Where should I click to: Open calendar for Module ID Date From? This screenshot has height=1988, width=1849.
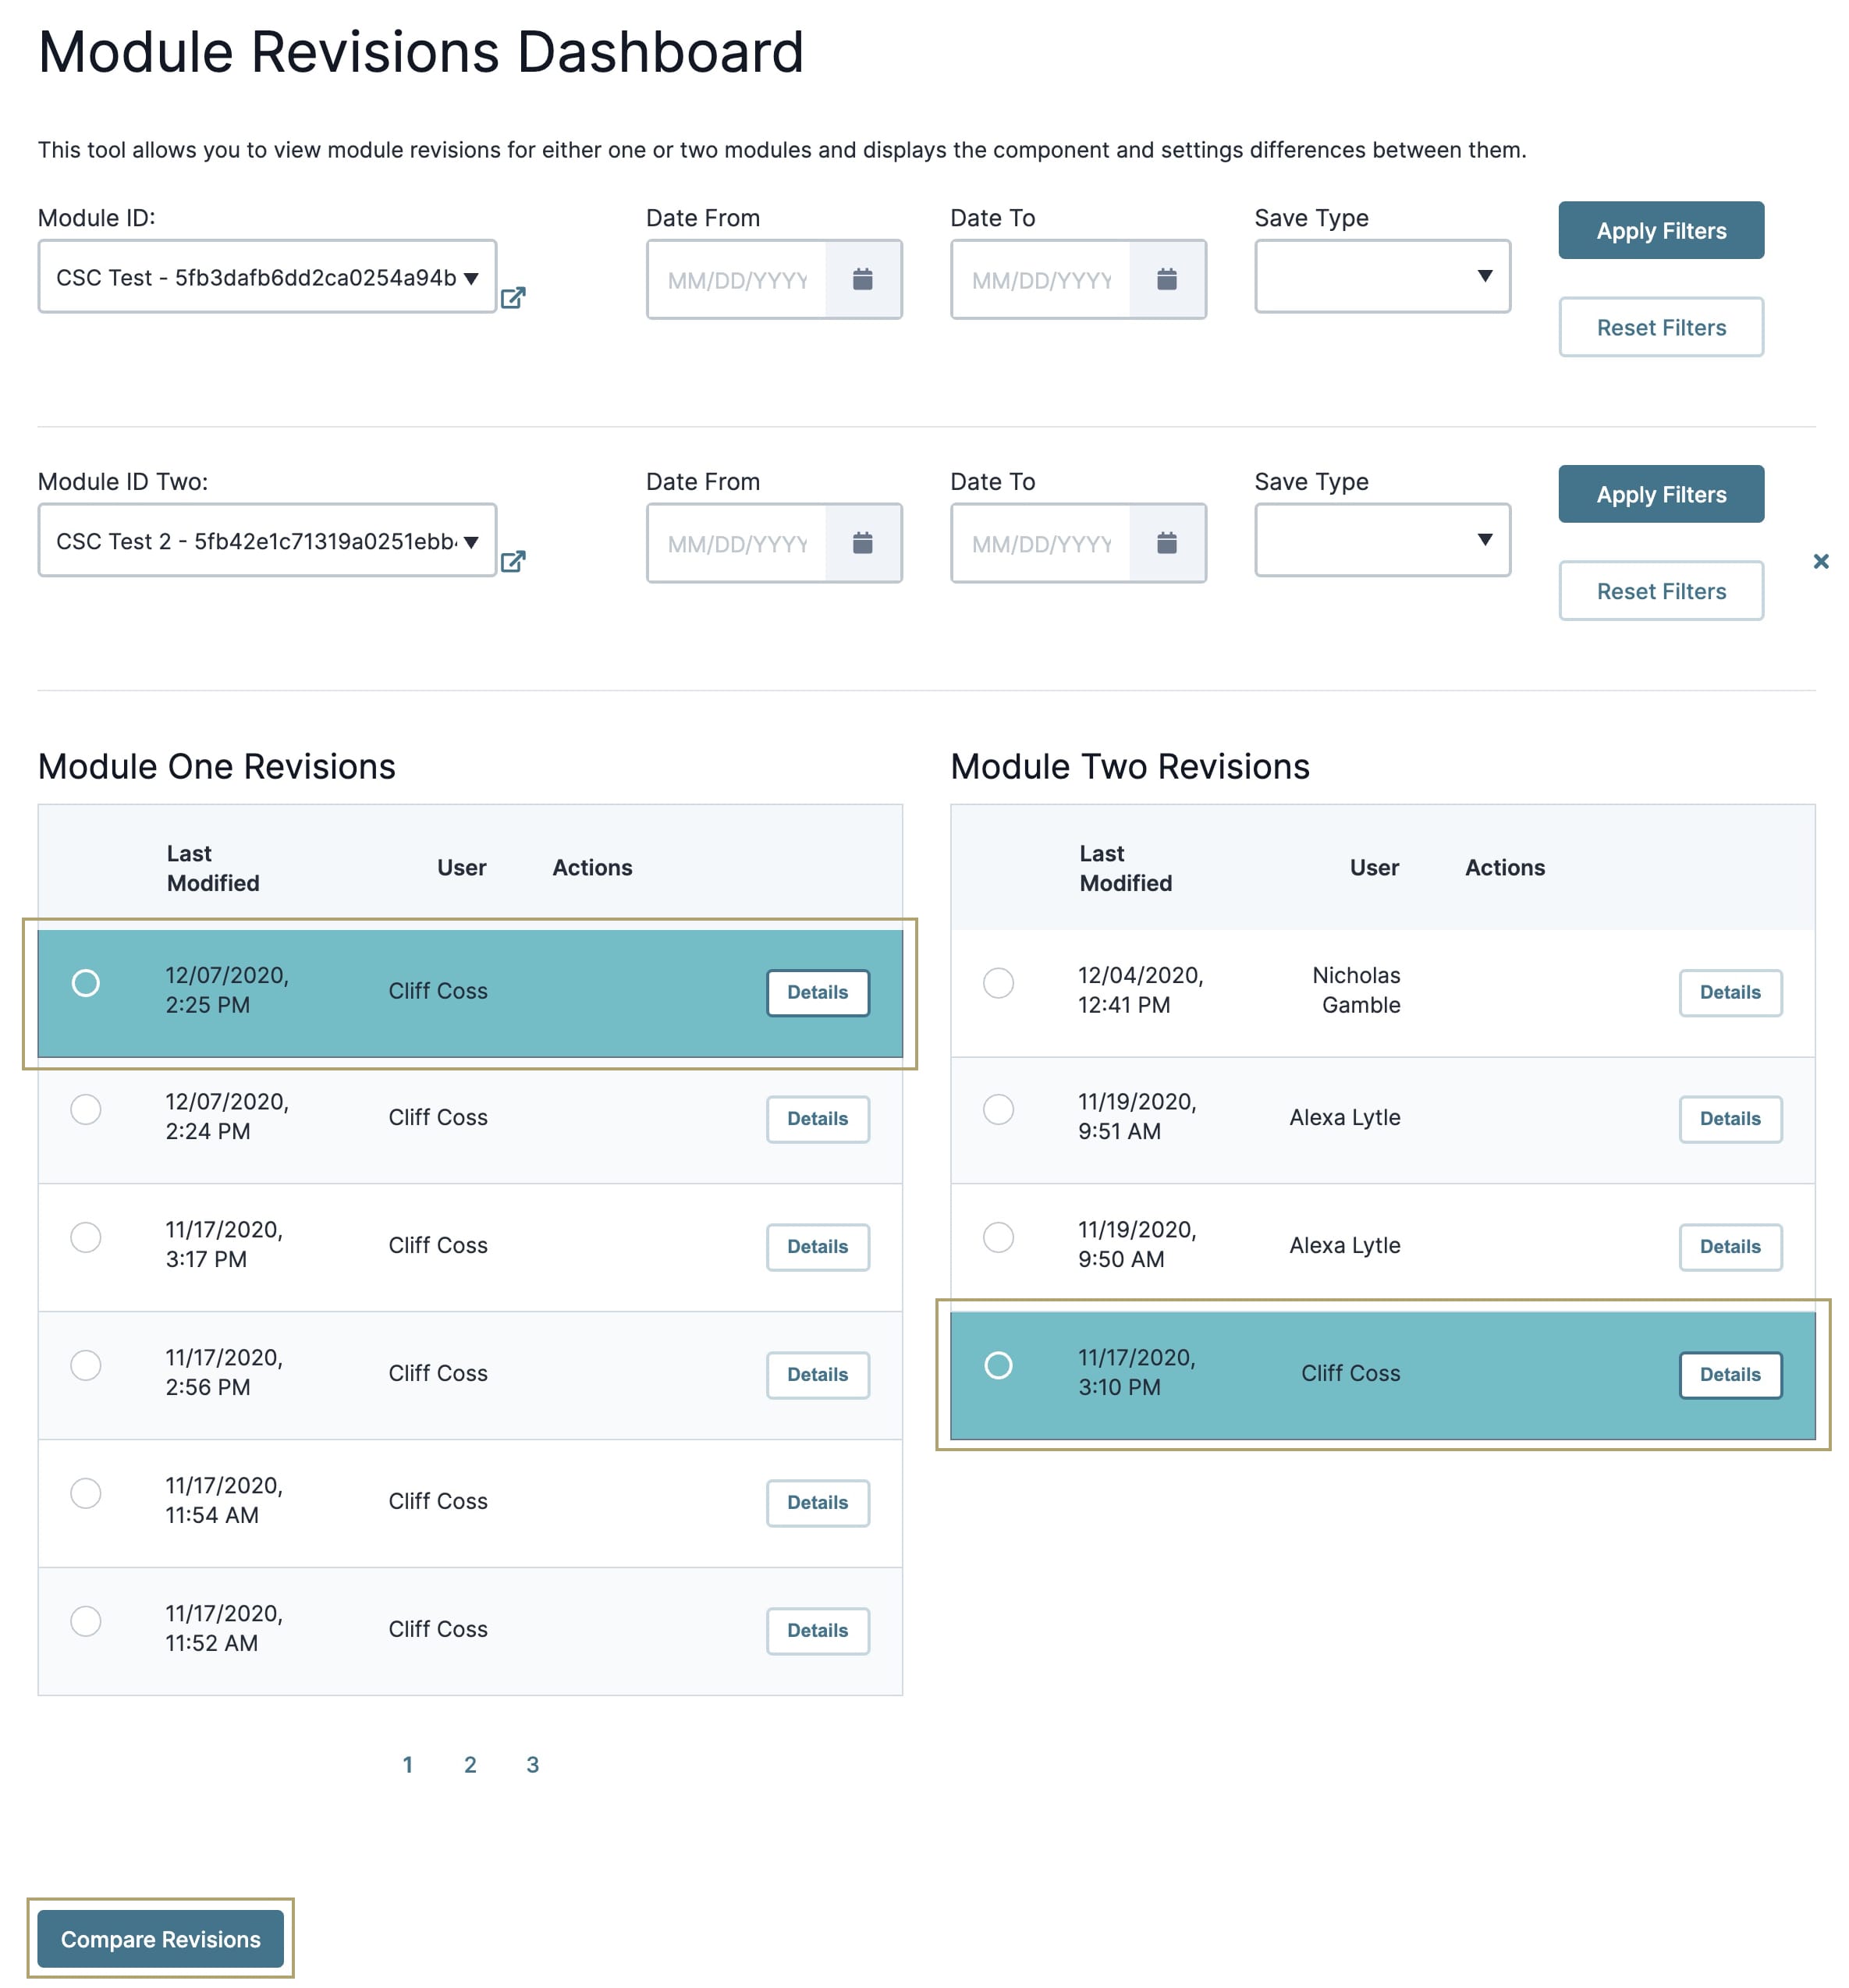point(862,279)
